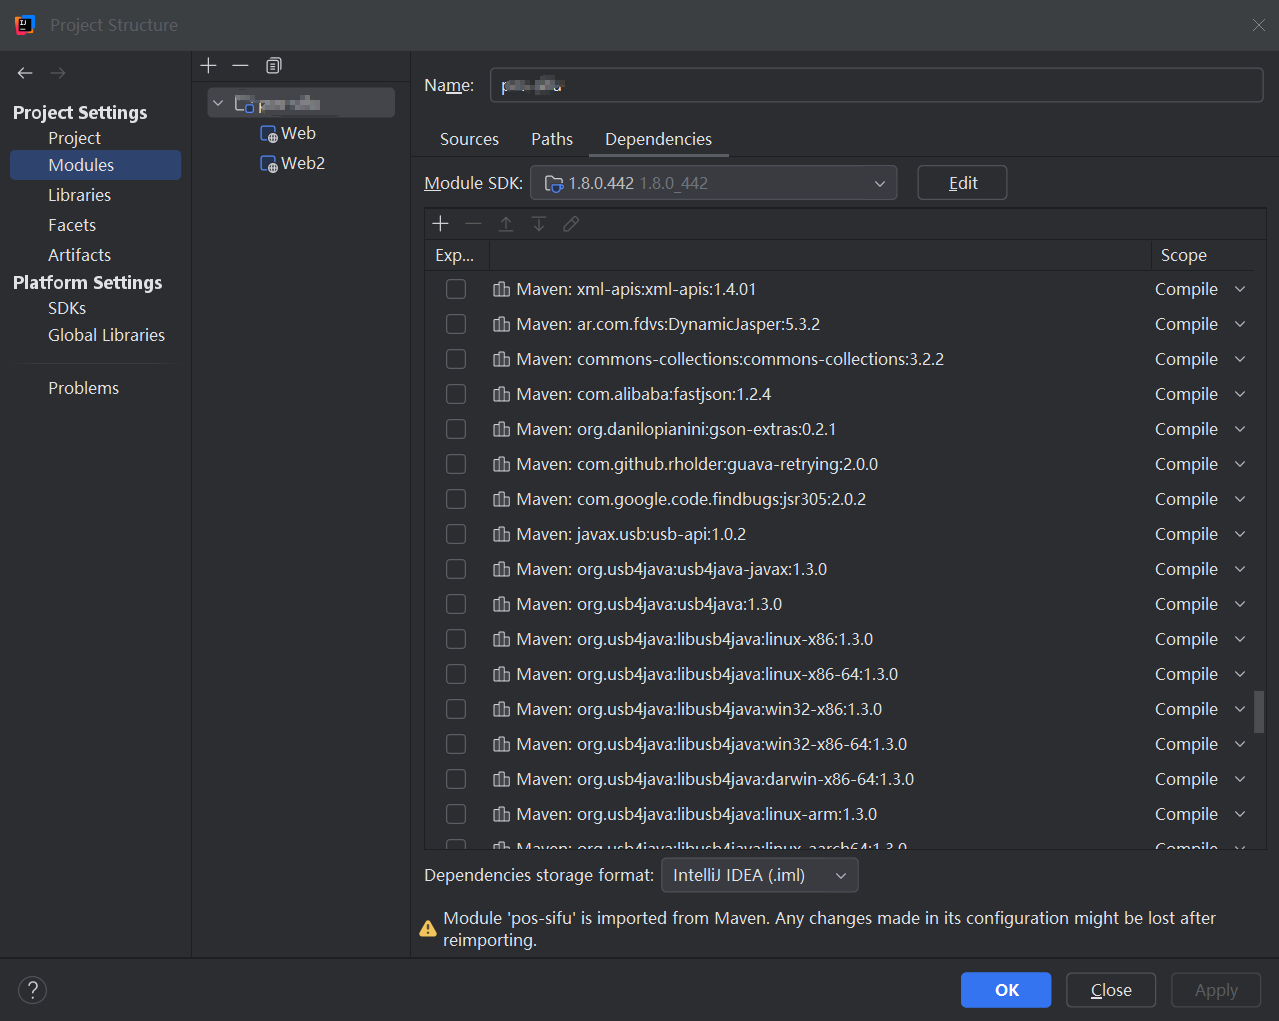Select the Web2 facet in tree
This screenshot has height=1021, width=1279.
(x=302, y=163)
